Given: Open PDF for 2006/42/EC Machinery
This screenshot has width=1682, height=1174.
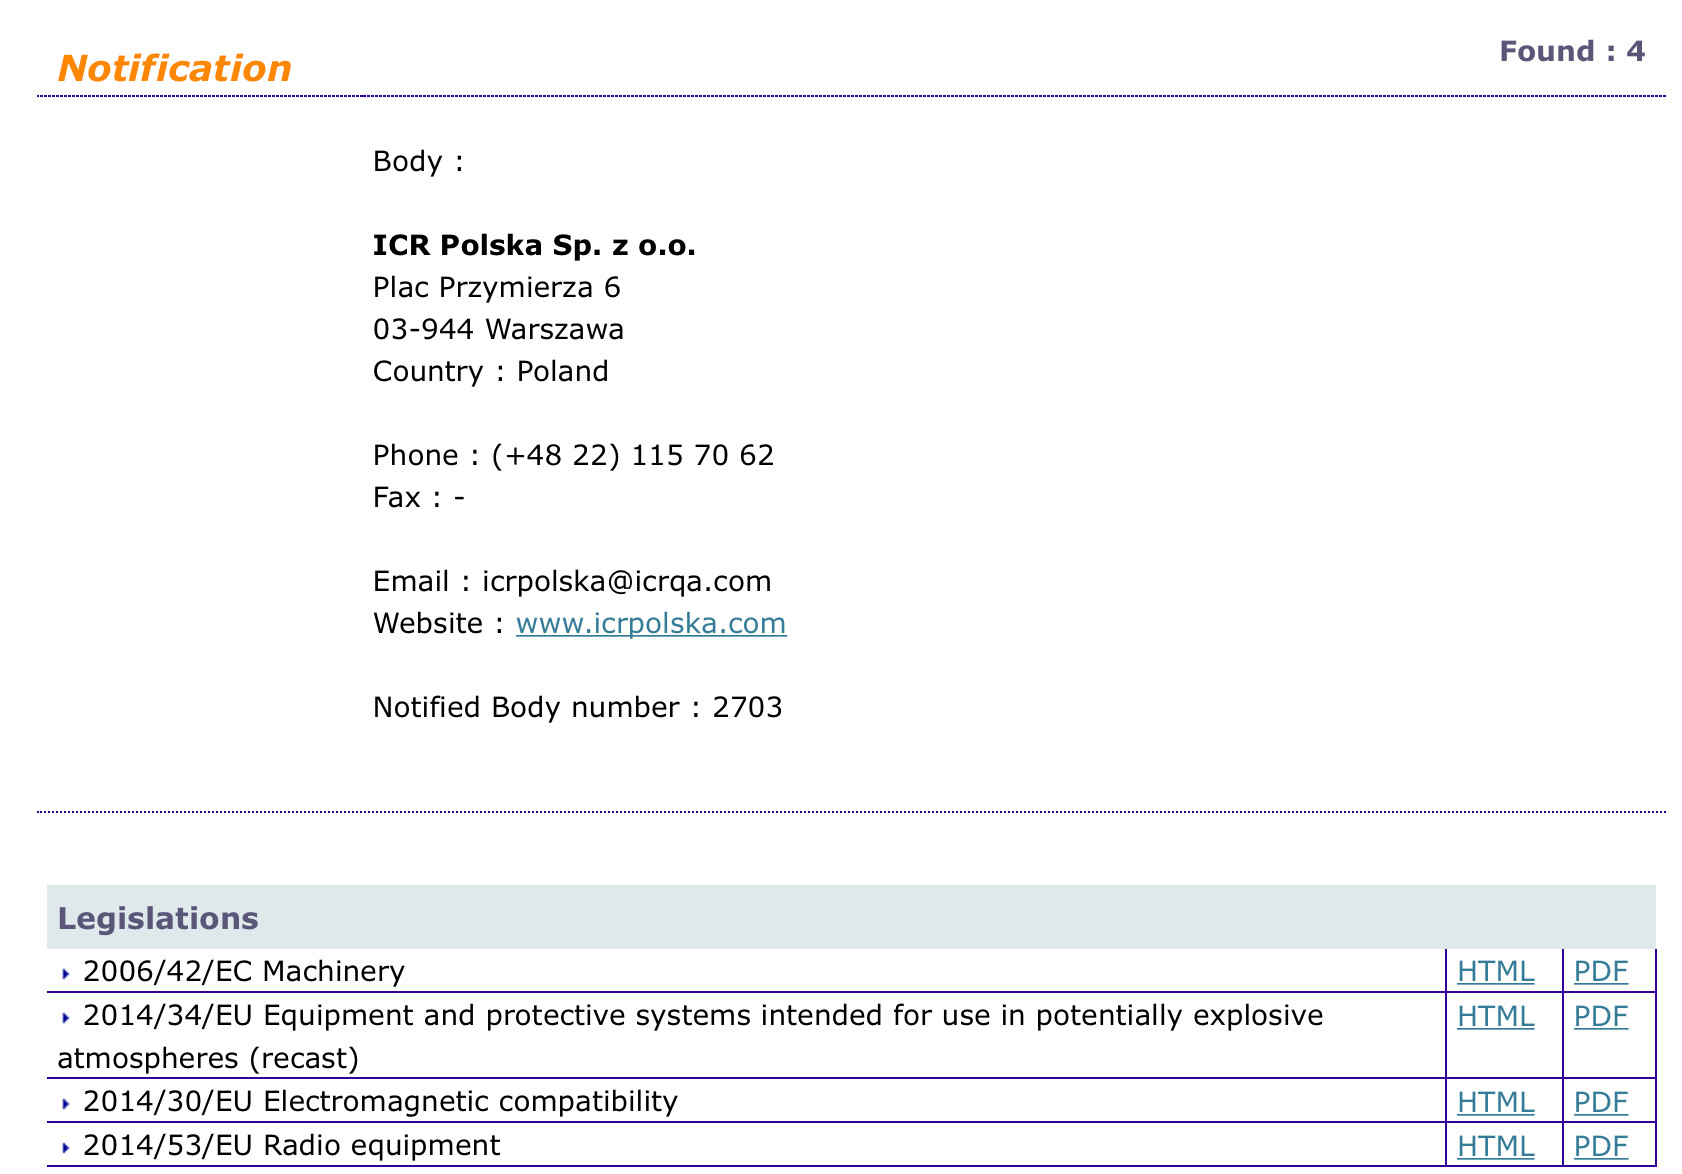Looking at the screenshot, I should click(1600, 971).
